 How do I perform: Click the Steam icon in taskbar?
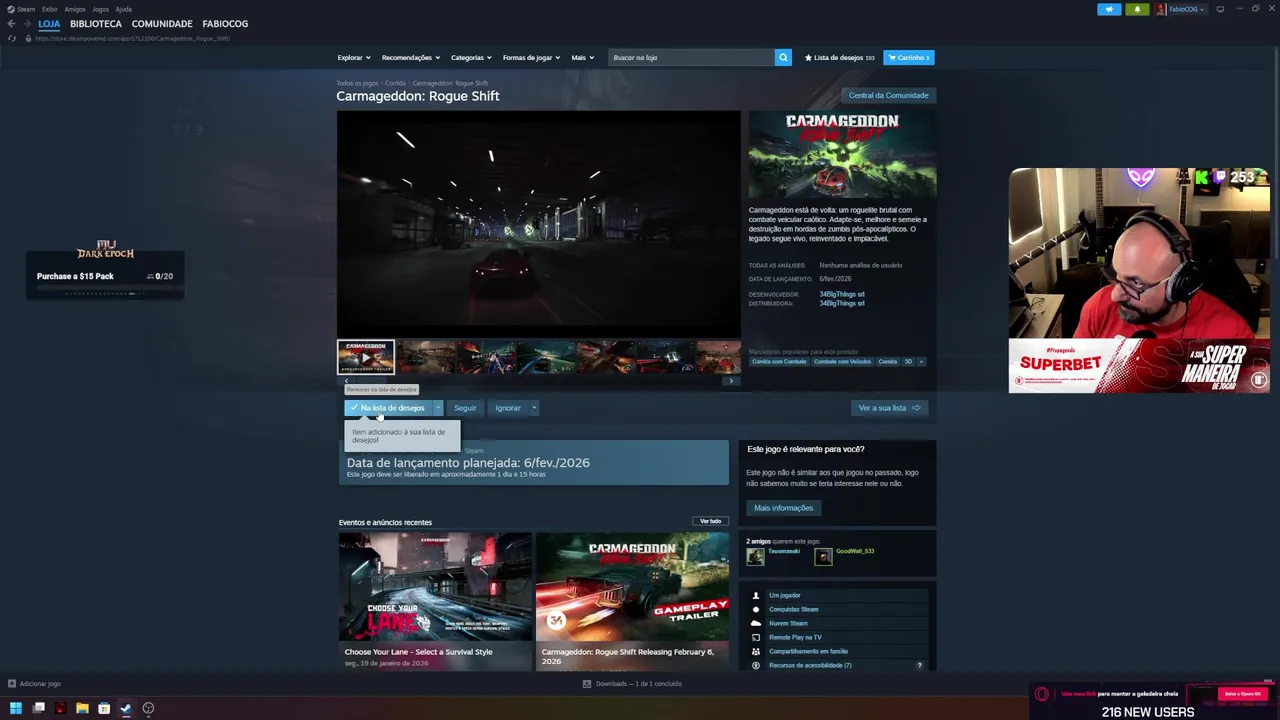click(x=126, y=708)
